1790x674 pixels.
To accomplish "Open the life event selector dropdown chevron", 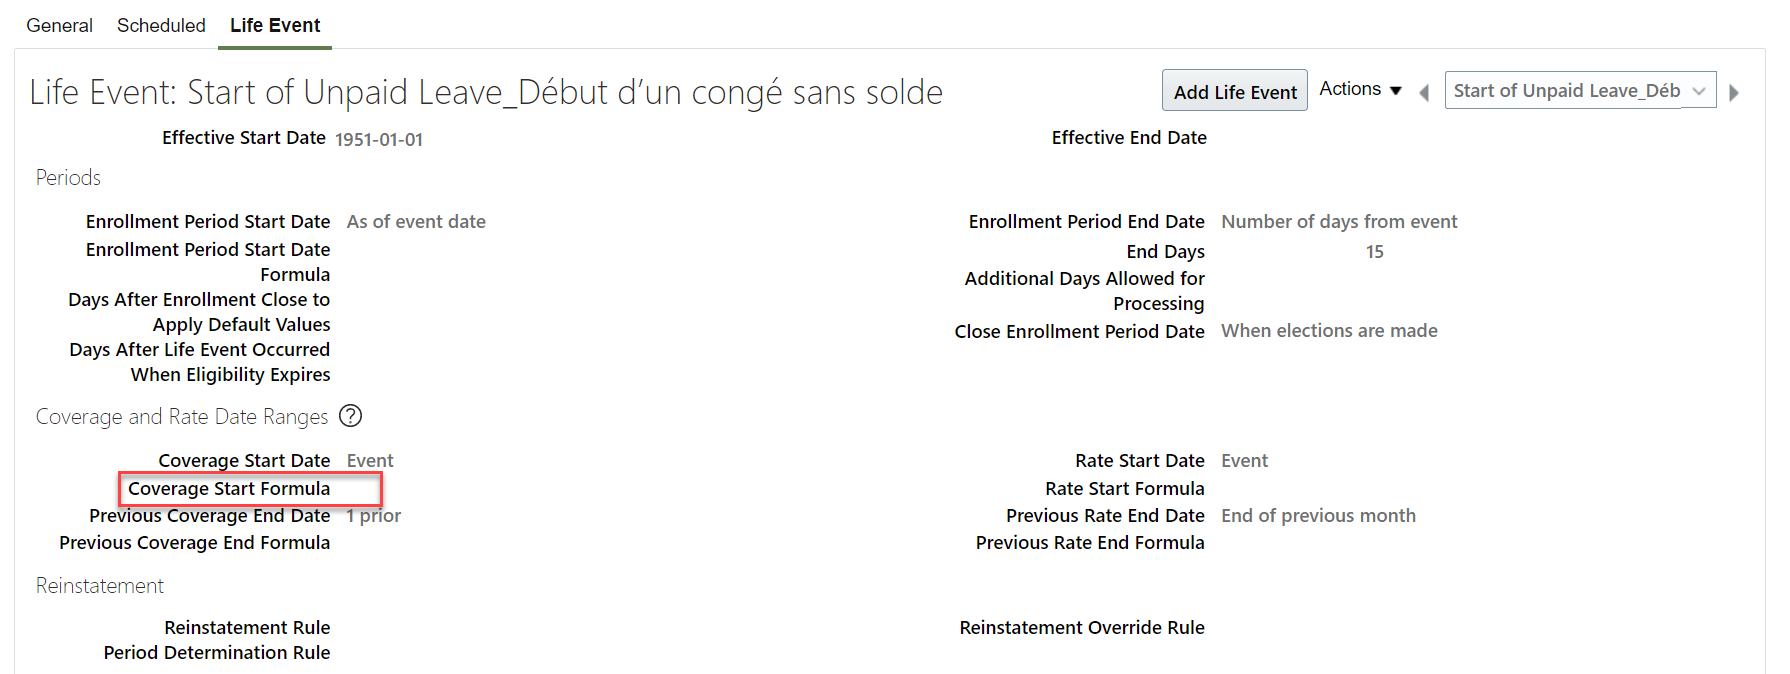I will (x=1699, y=90).
